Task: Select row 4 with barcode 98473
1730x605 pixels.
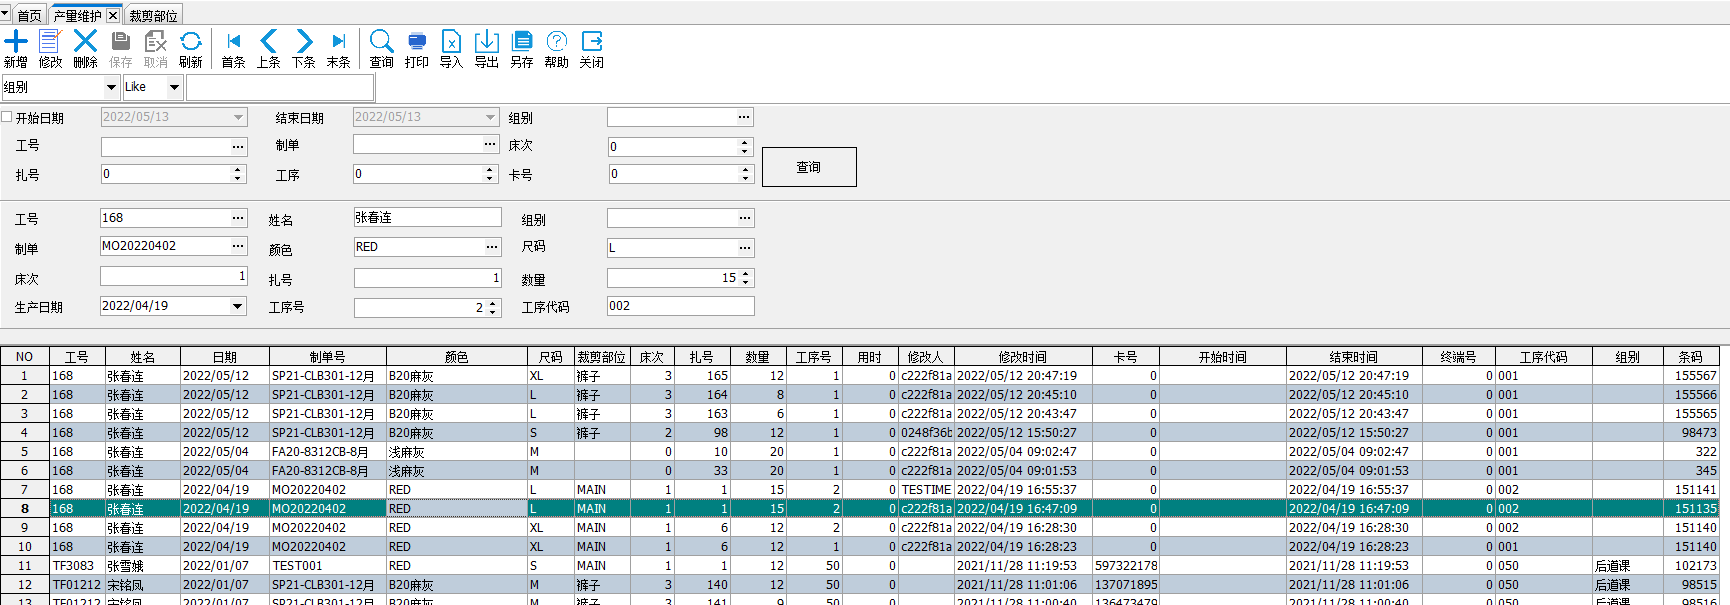Action: pos(860,433)
